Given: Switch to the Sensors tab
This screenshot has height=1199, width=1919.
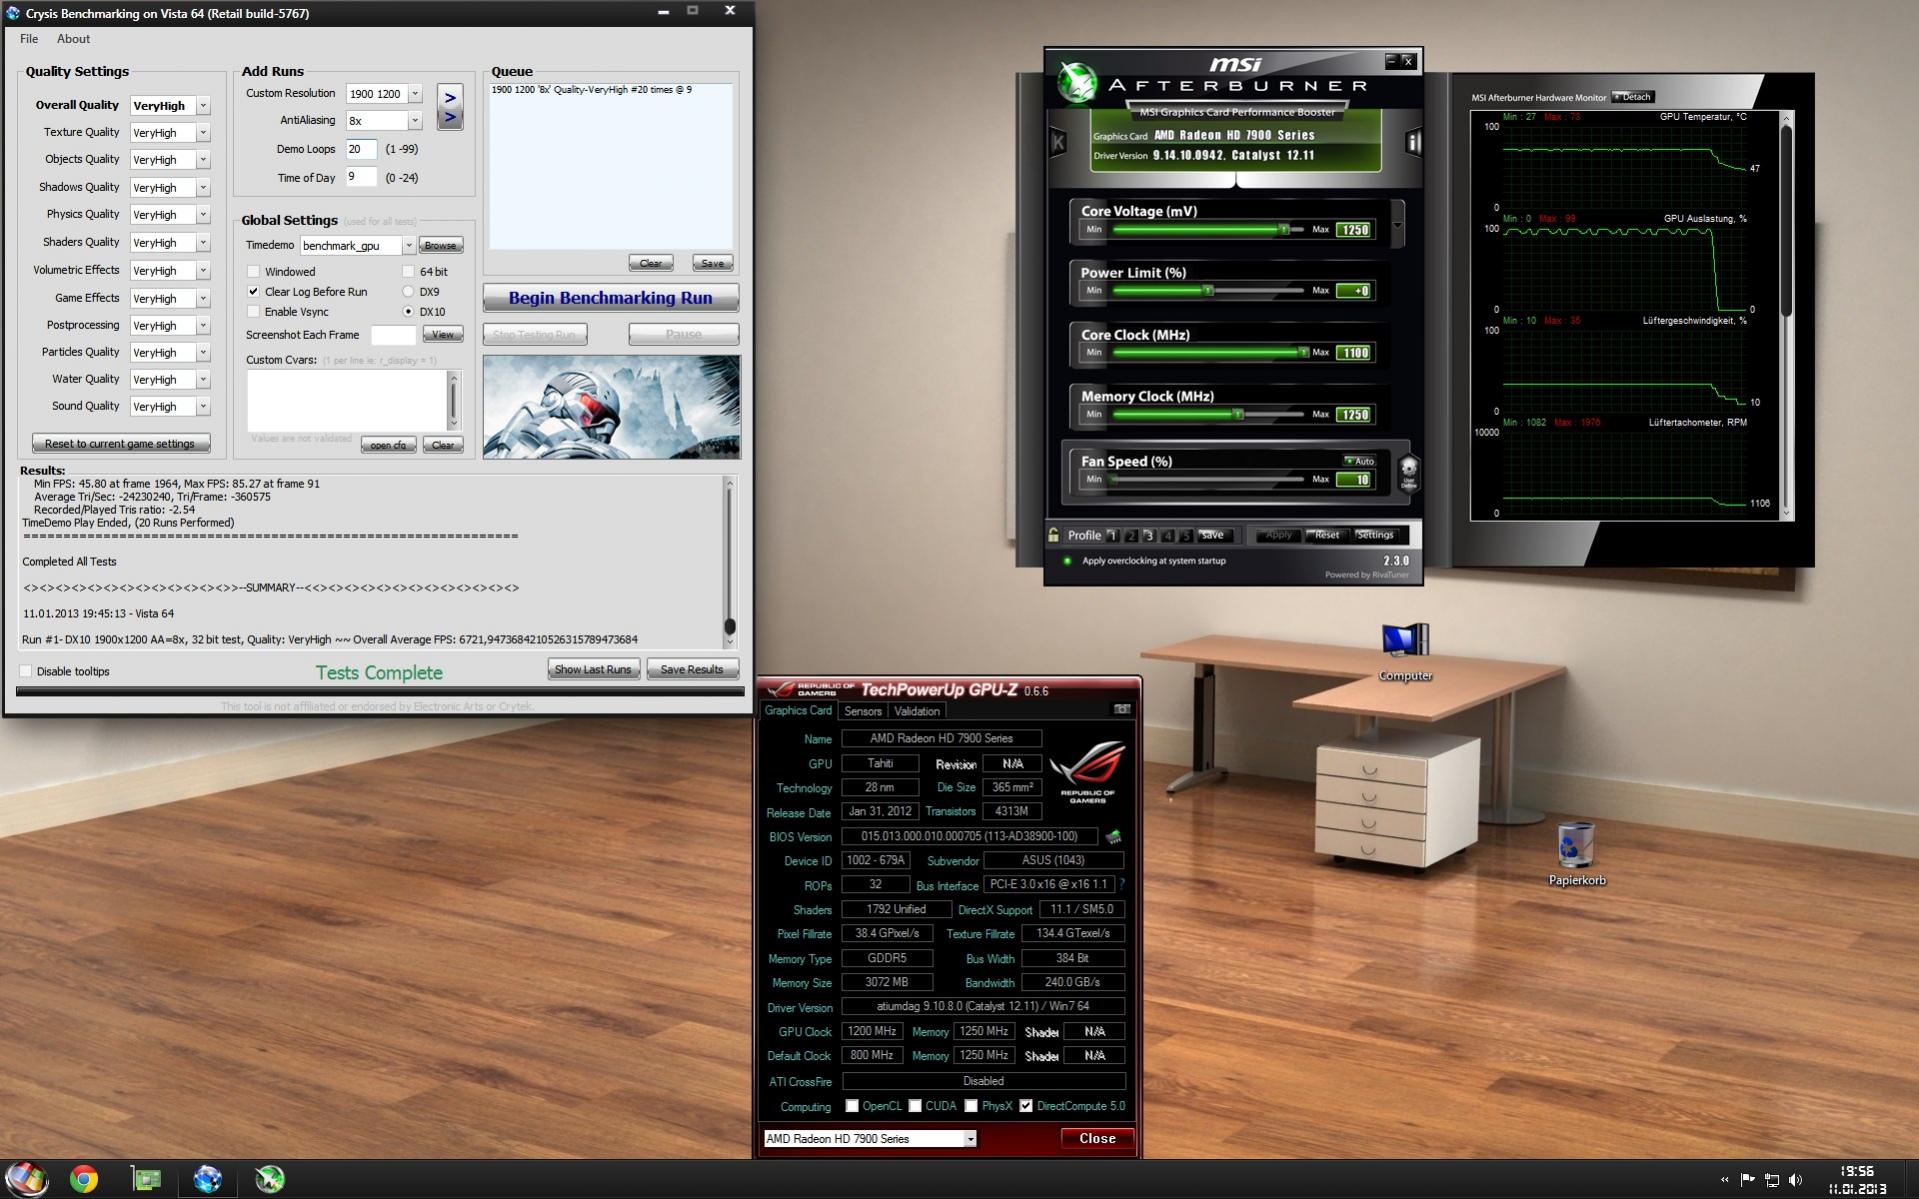Looking at the screenshot, I should tap(863, 711).
